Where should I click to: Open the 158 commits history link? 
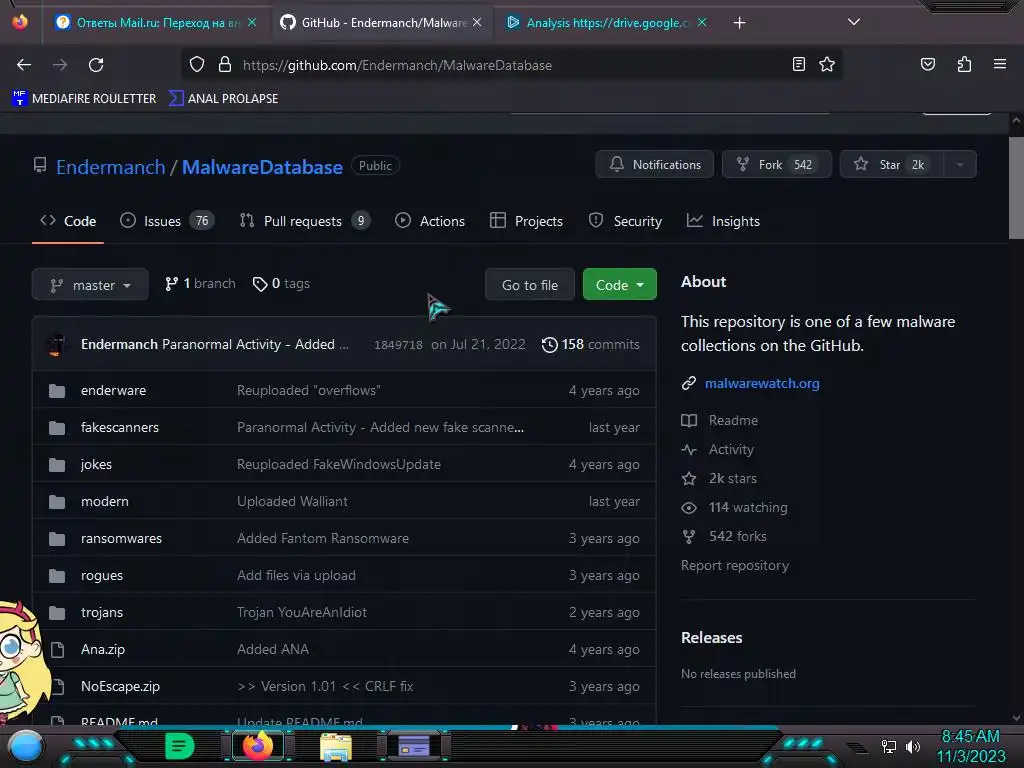[x=590, y=344]
